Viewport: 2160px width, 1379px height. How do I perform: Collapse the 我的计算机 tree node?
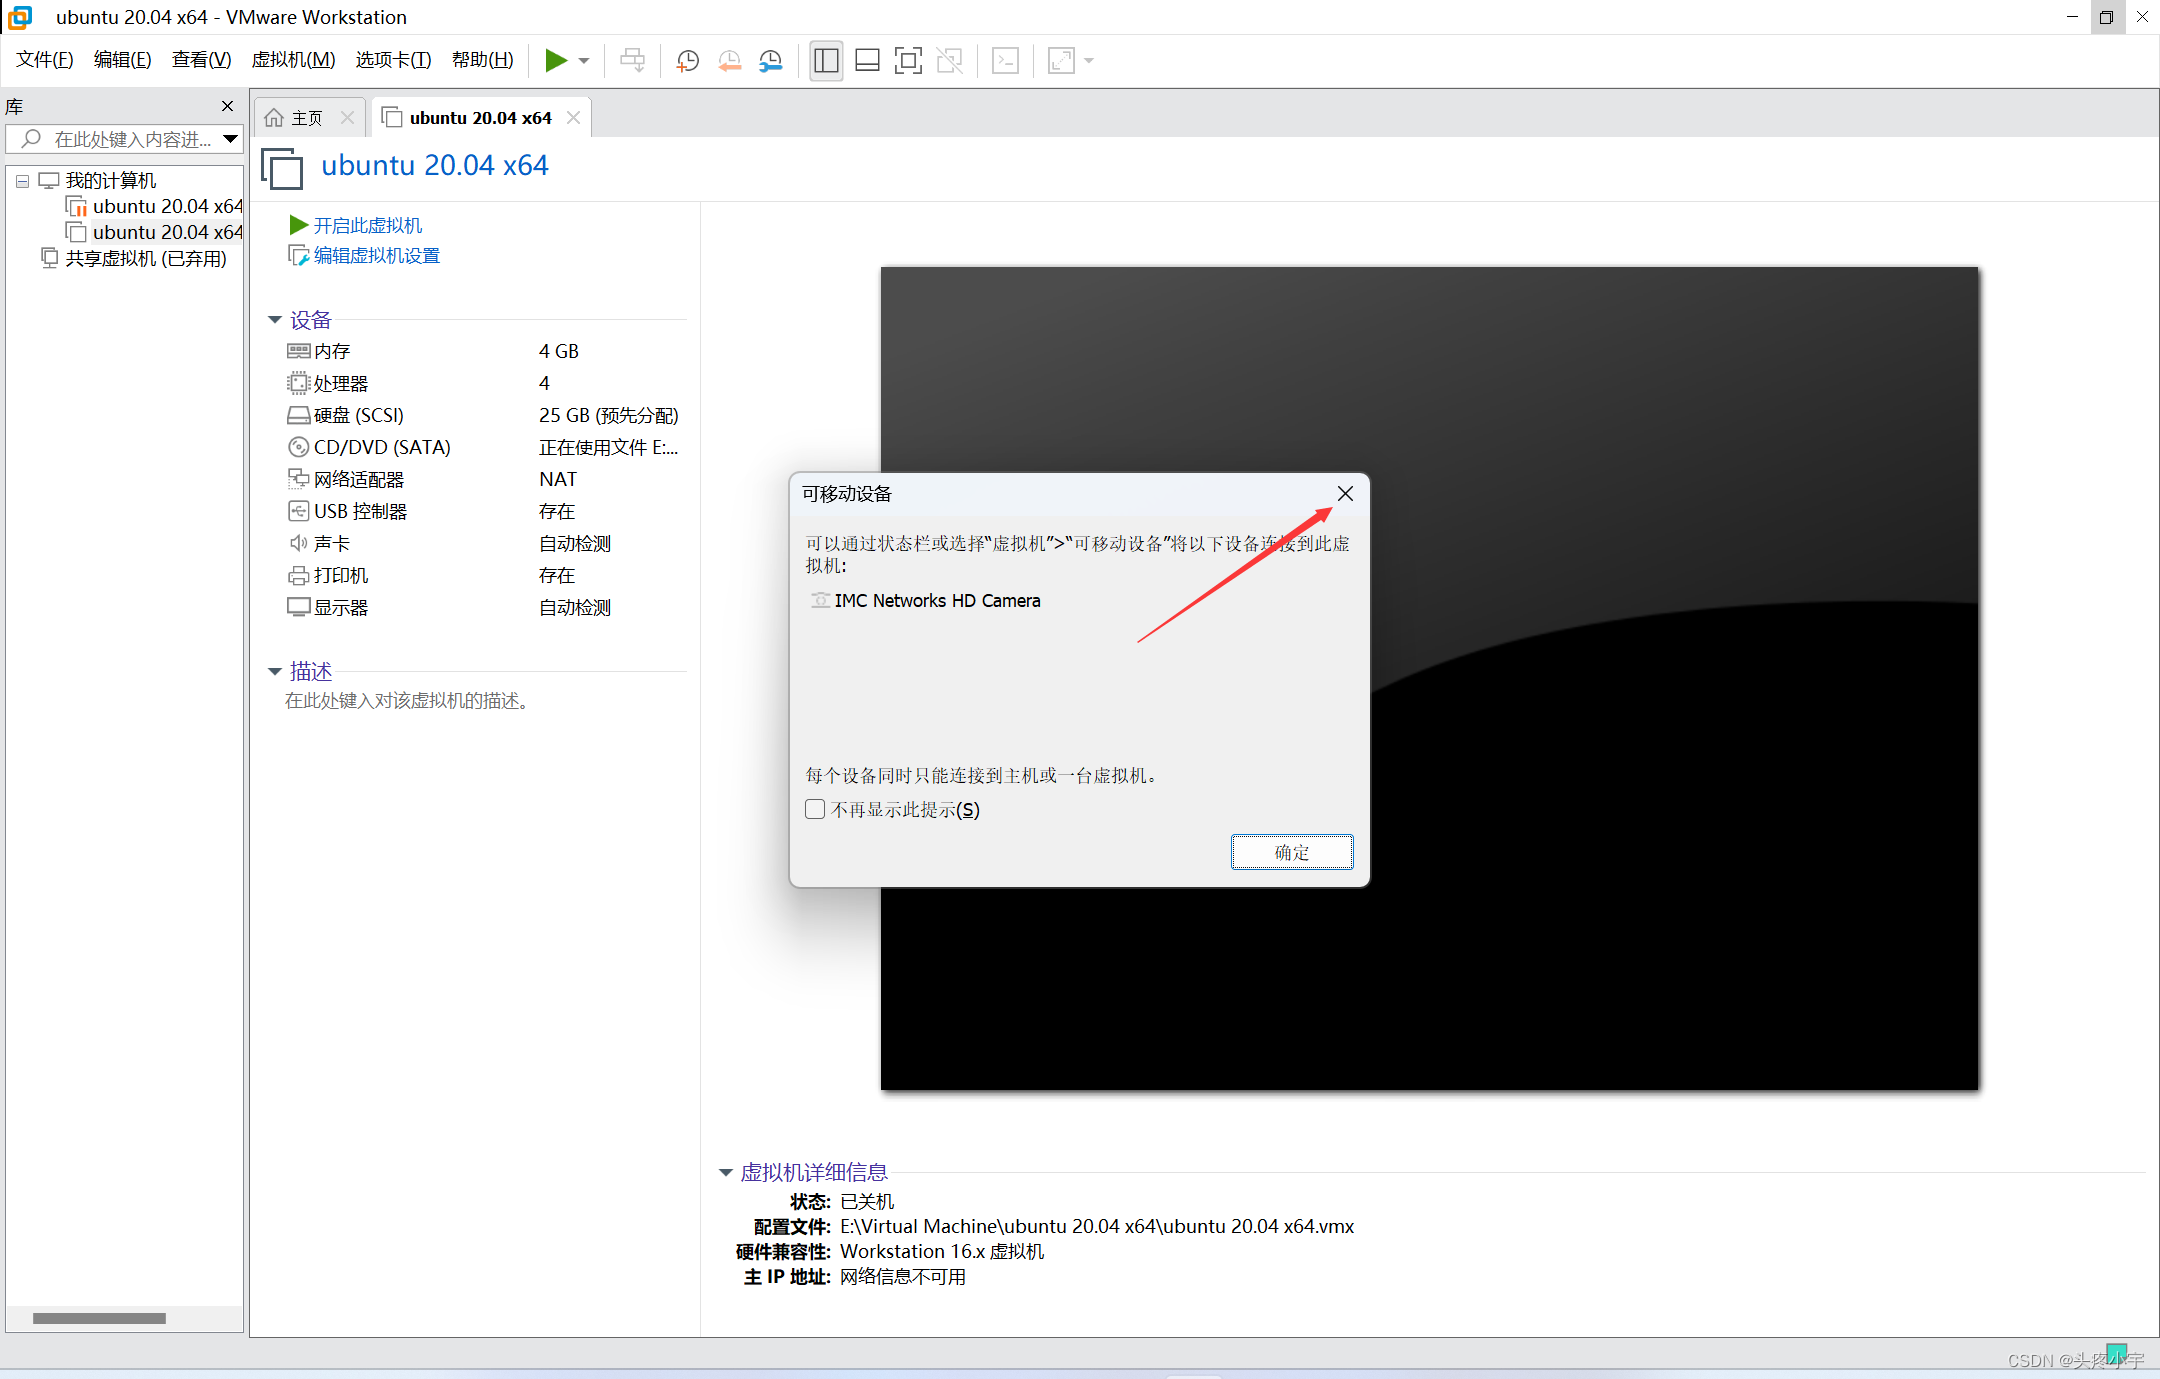click(22, 181)
